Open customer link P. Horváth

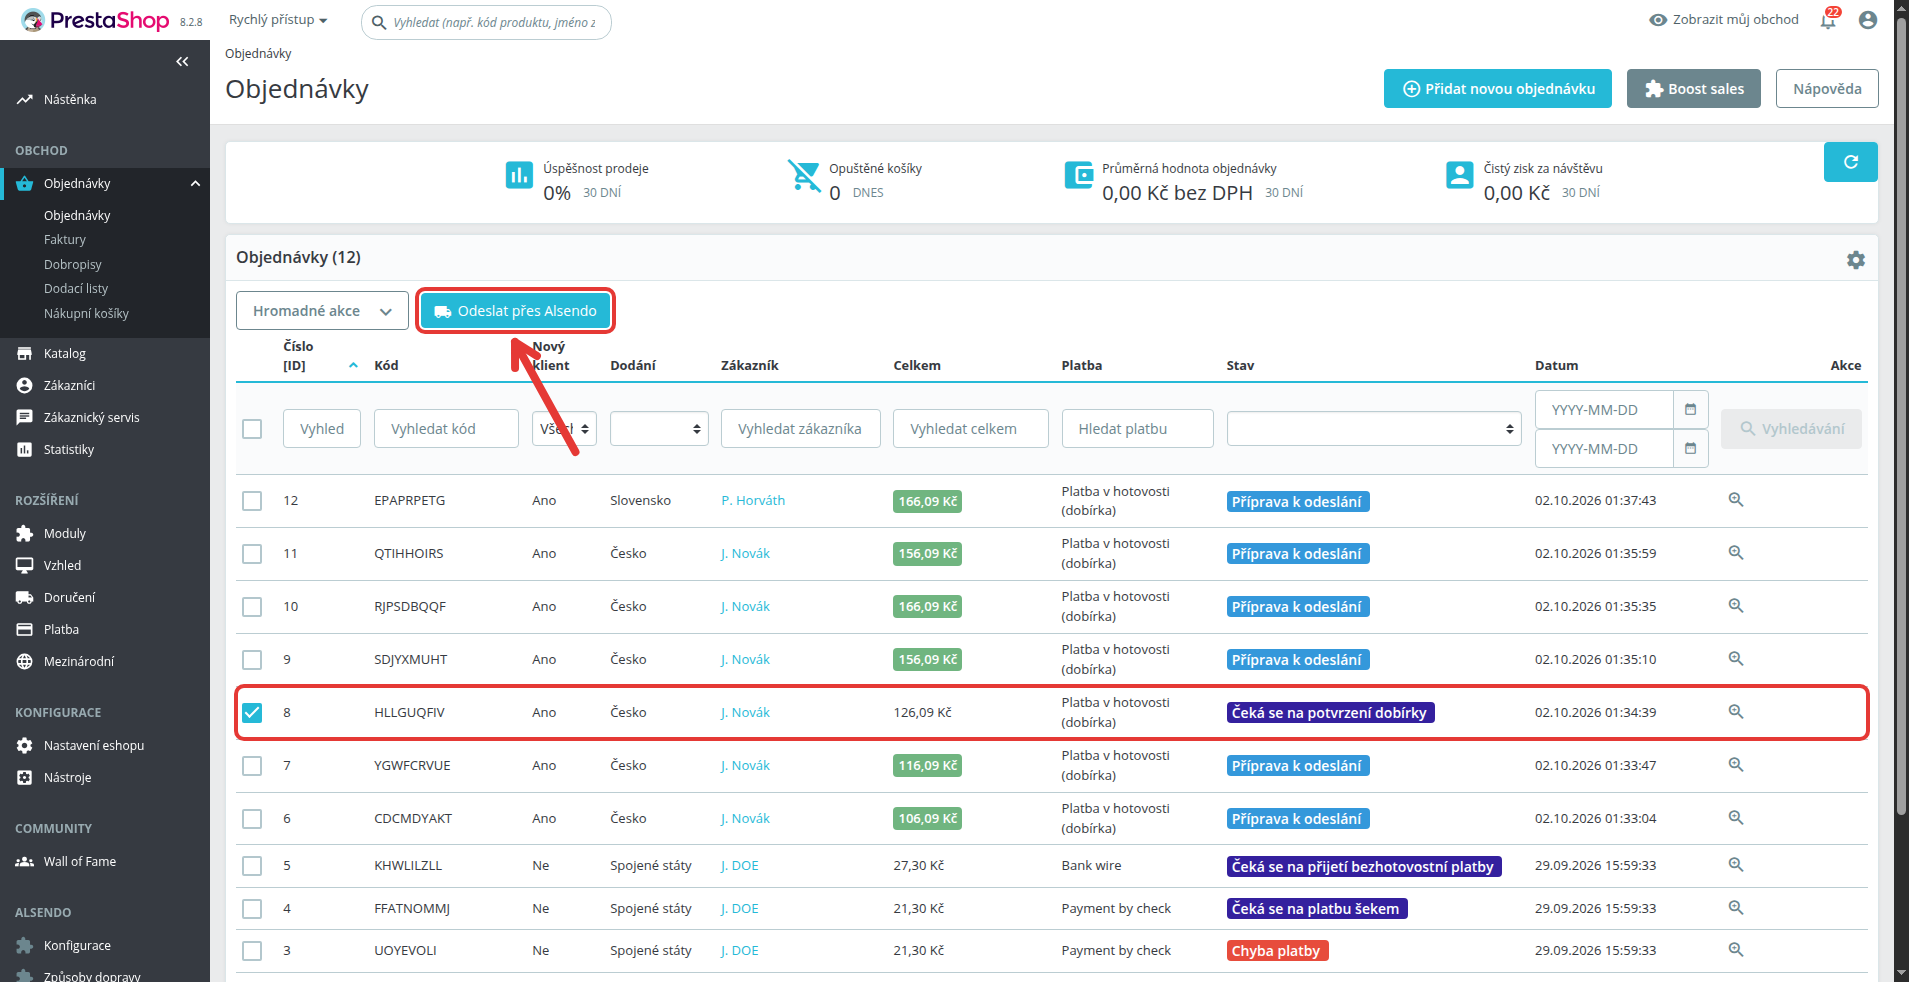(753, 501)
